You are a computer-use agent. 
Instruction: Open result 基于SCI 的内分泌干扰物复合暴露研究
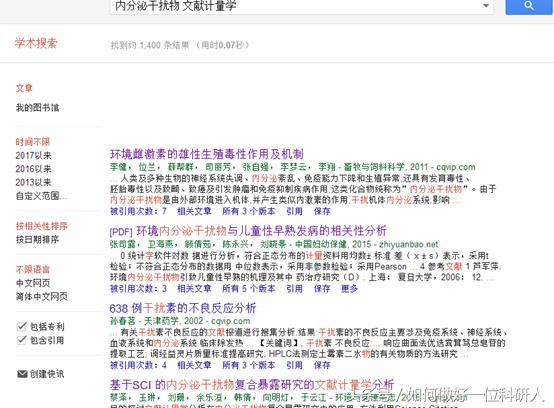[252, 385]
